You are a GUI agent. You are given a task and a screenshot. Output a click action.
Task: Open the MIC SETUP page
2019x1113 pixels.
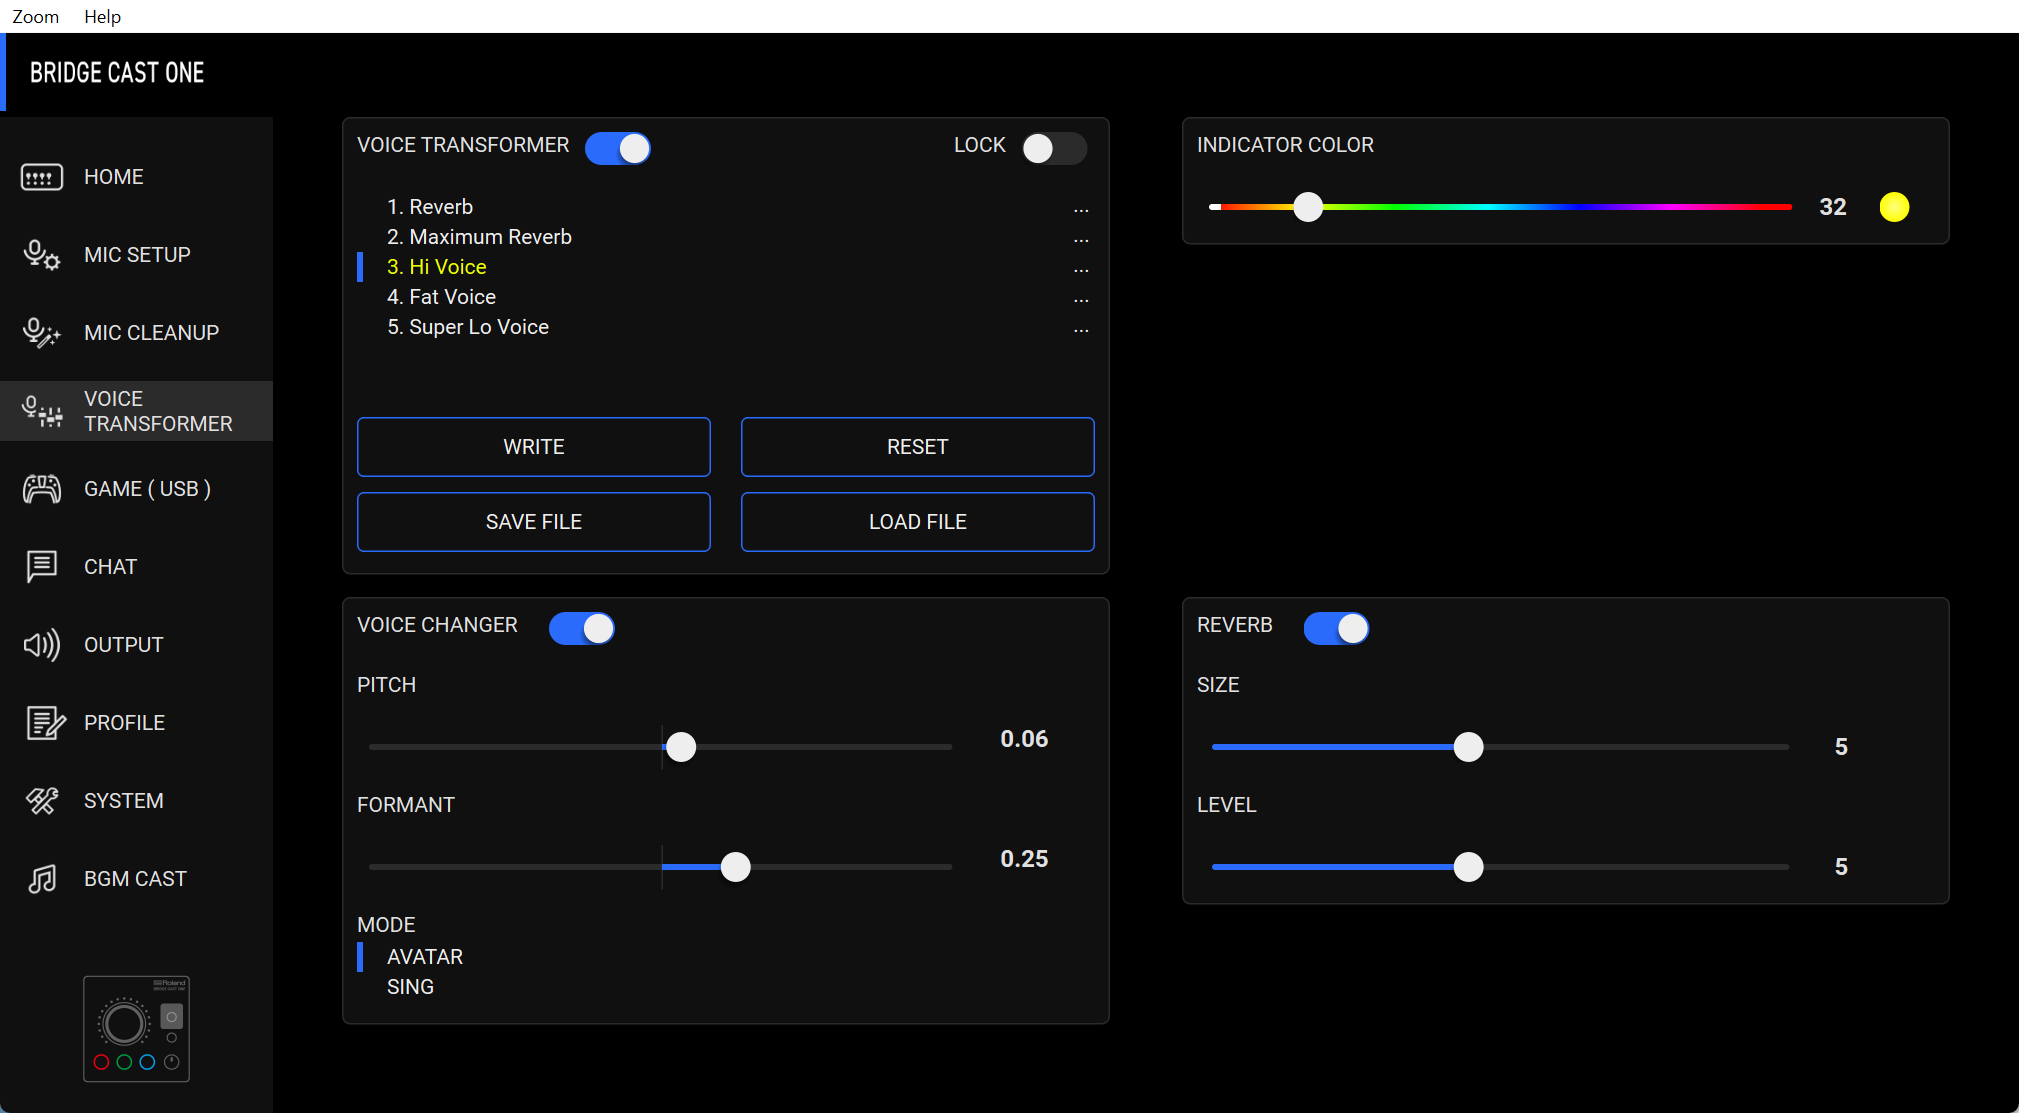[136, 255]
